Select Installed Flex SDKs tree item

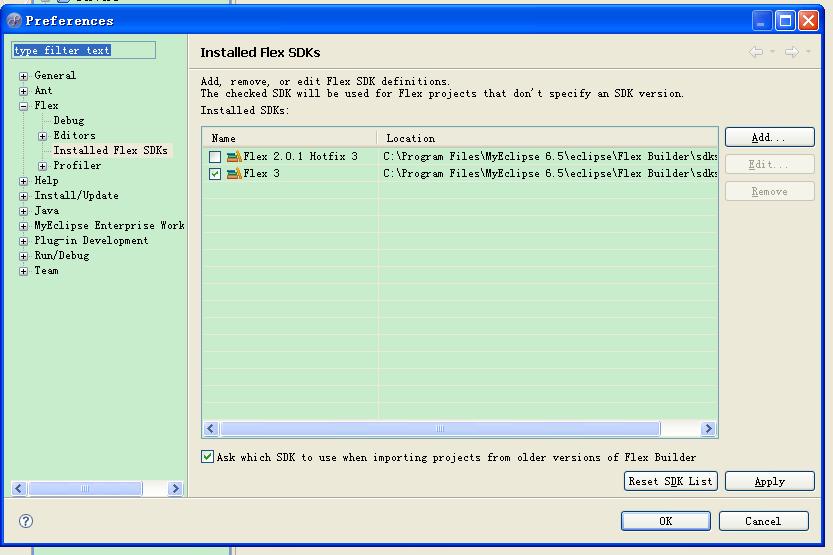110,150
